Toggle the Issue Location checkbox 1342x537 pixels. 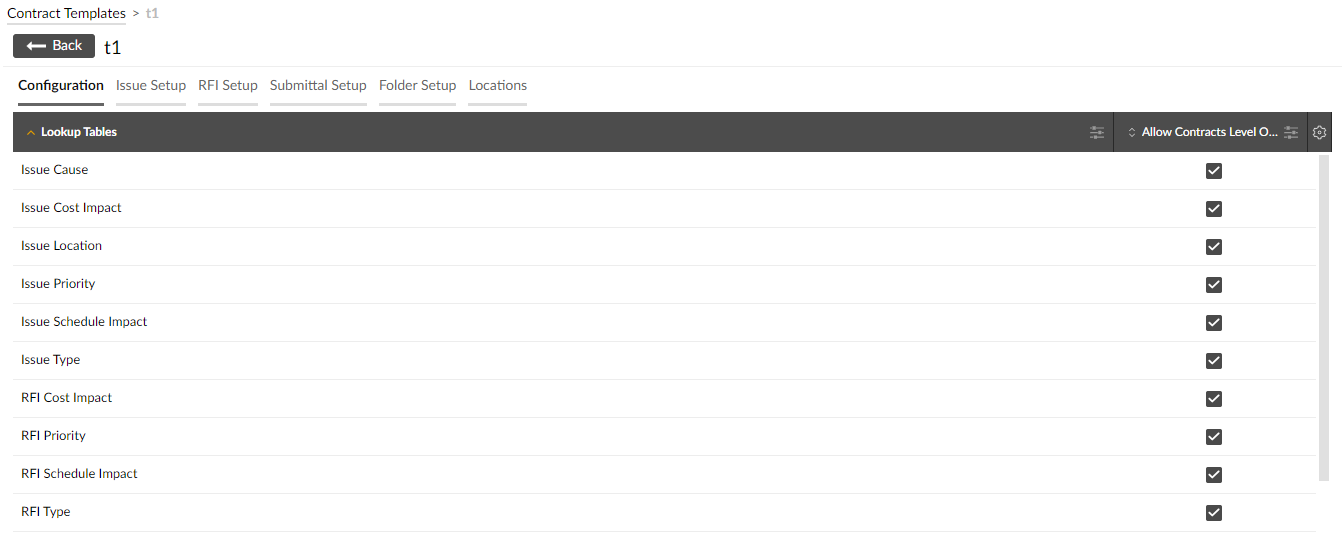(x=1214, y=247)
